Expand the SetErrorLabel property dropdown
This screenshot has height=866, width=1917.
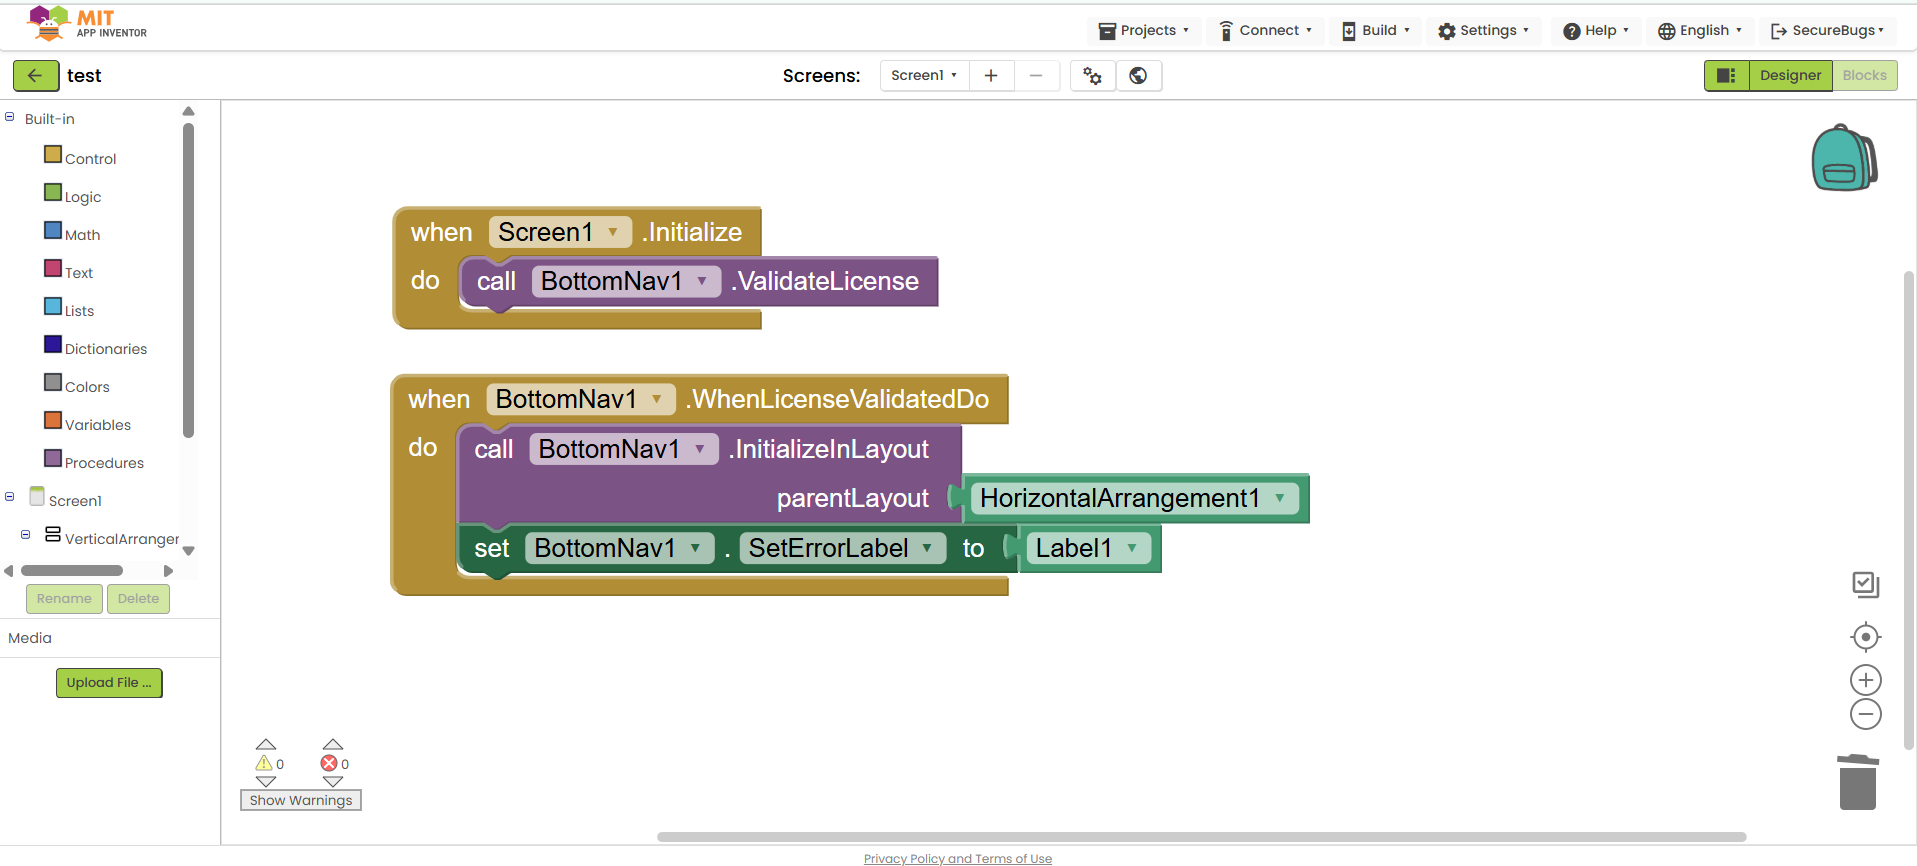pos(927,548)
